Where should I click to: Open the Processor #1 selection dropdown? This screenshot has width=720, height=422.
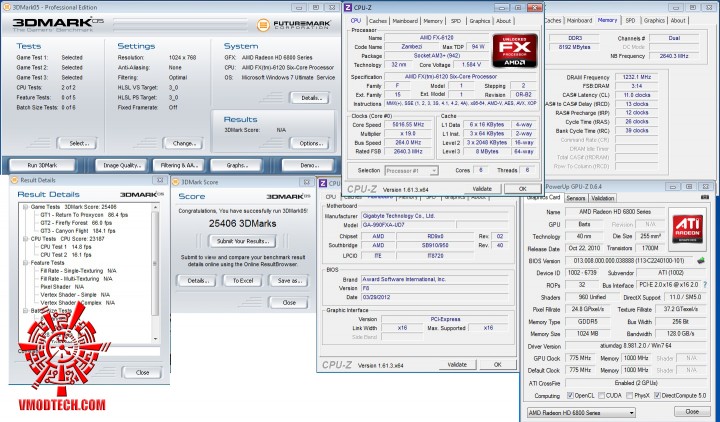[411, 170]
